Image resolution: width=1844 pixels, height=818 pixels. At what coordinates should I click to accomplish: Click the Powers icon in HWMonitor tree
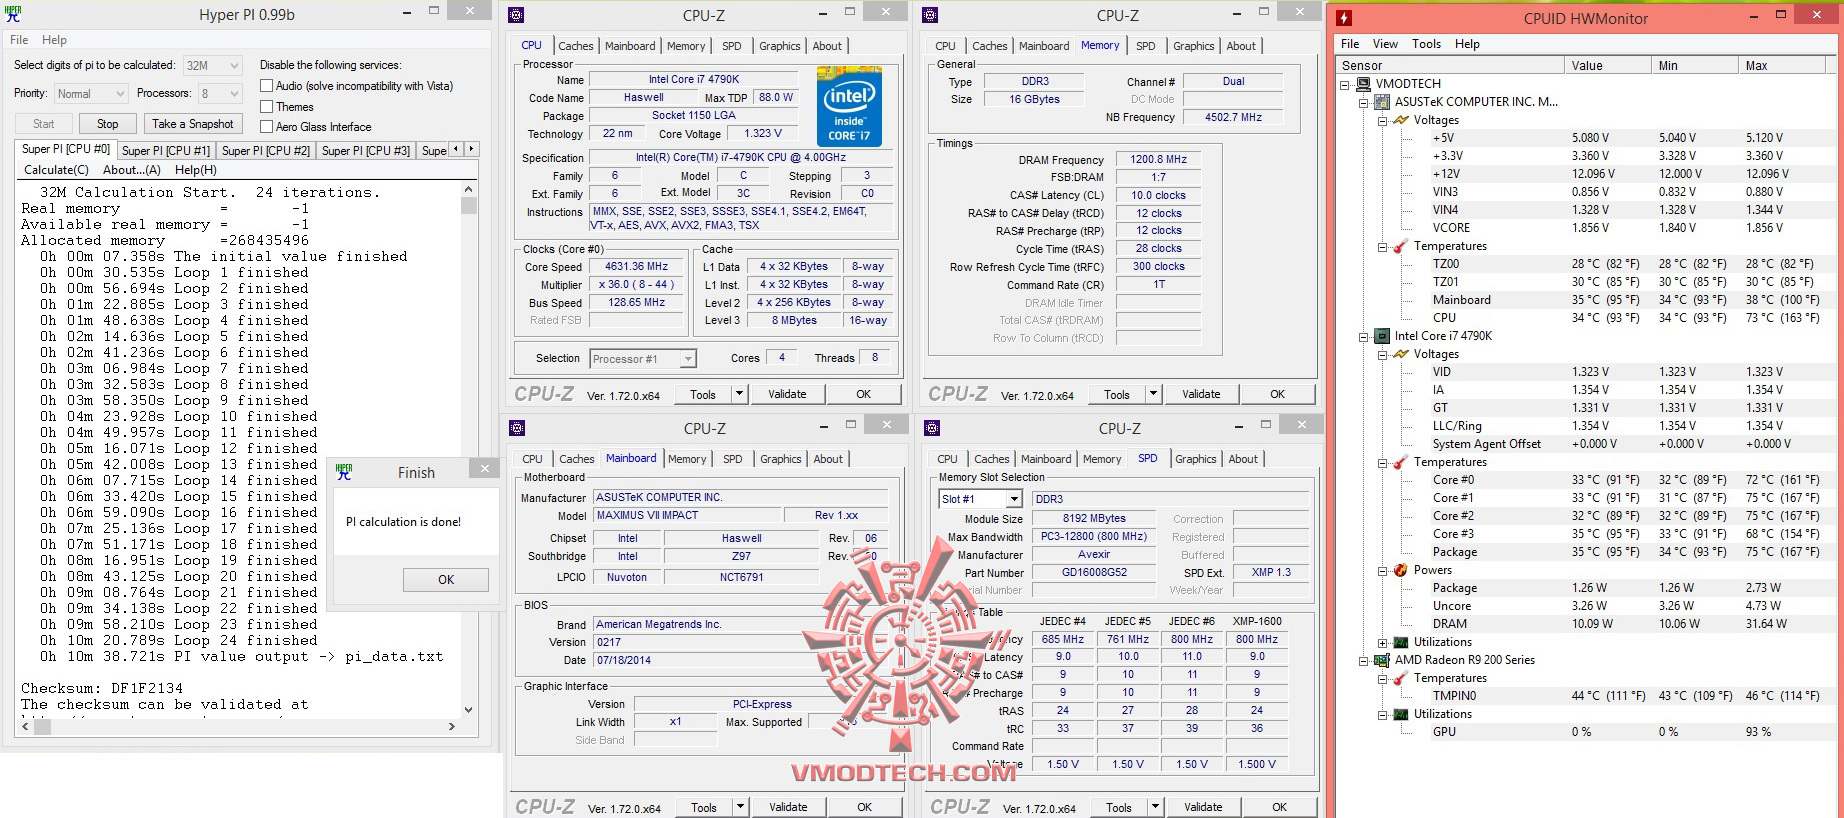[x=1401, y=570]
